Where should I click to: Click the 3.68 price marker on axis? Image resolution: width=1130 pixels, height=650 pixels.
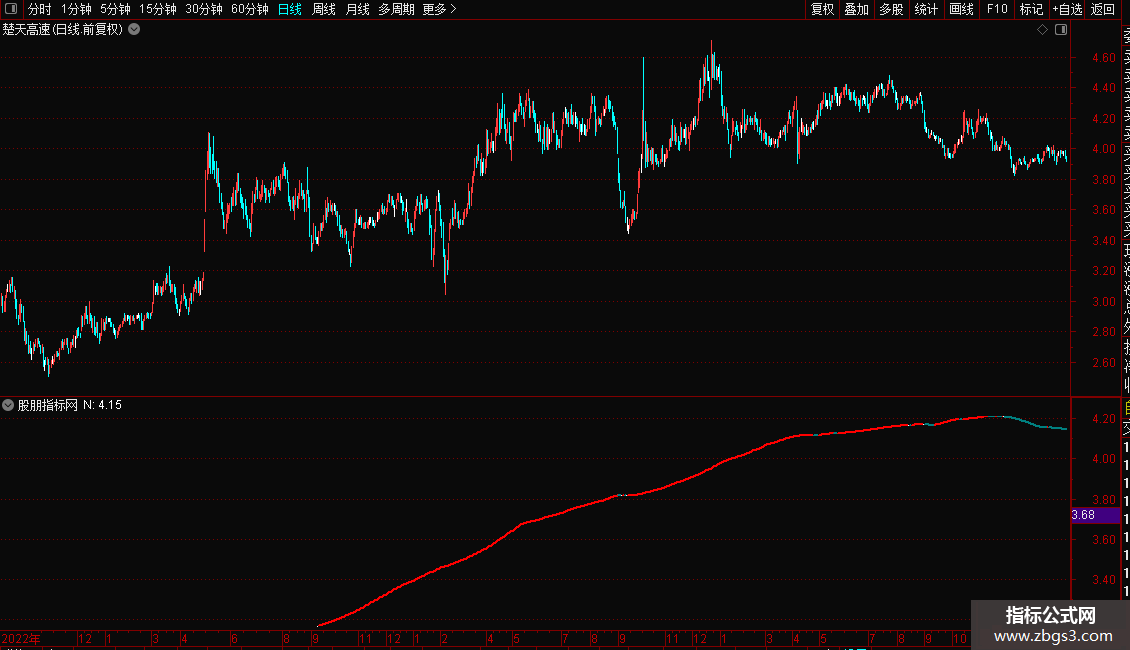[x=1095, y=515]
